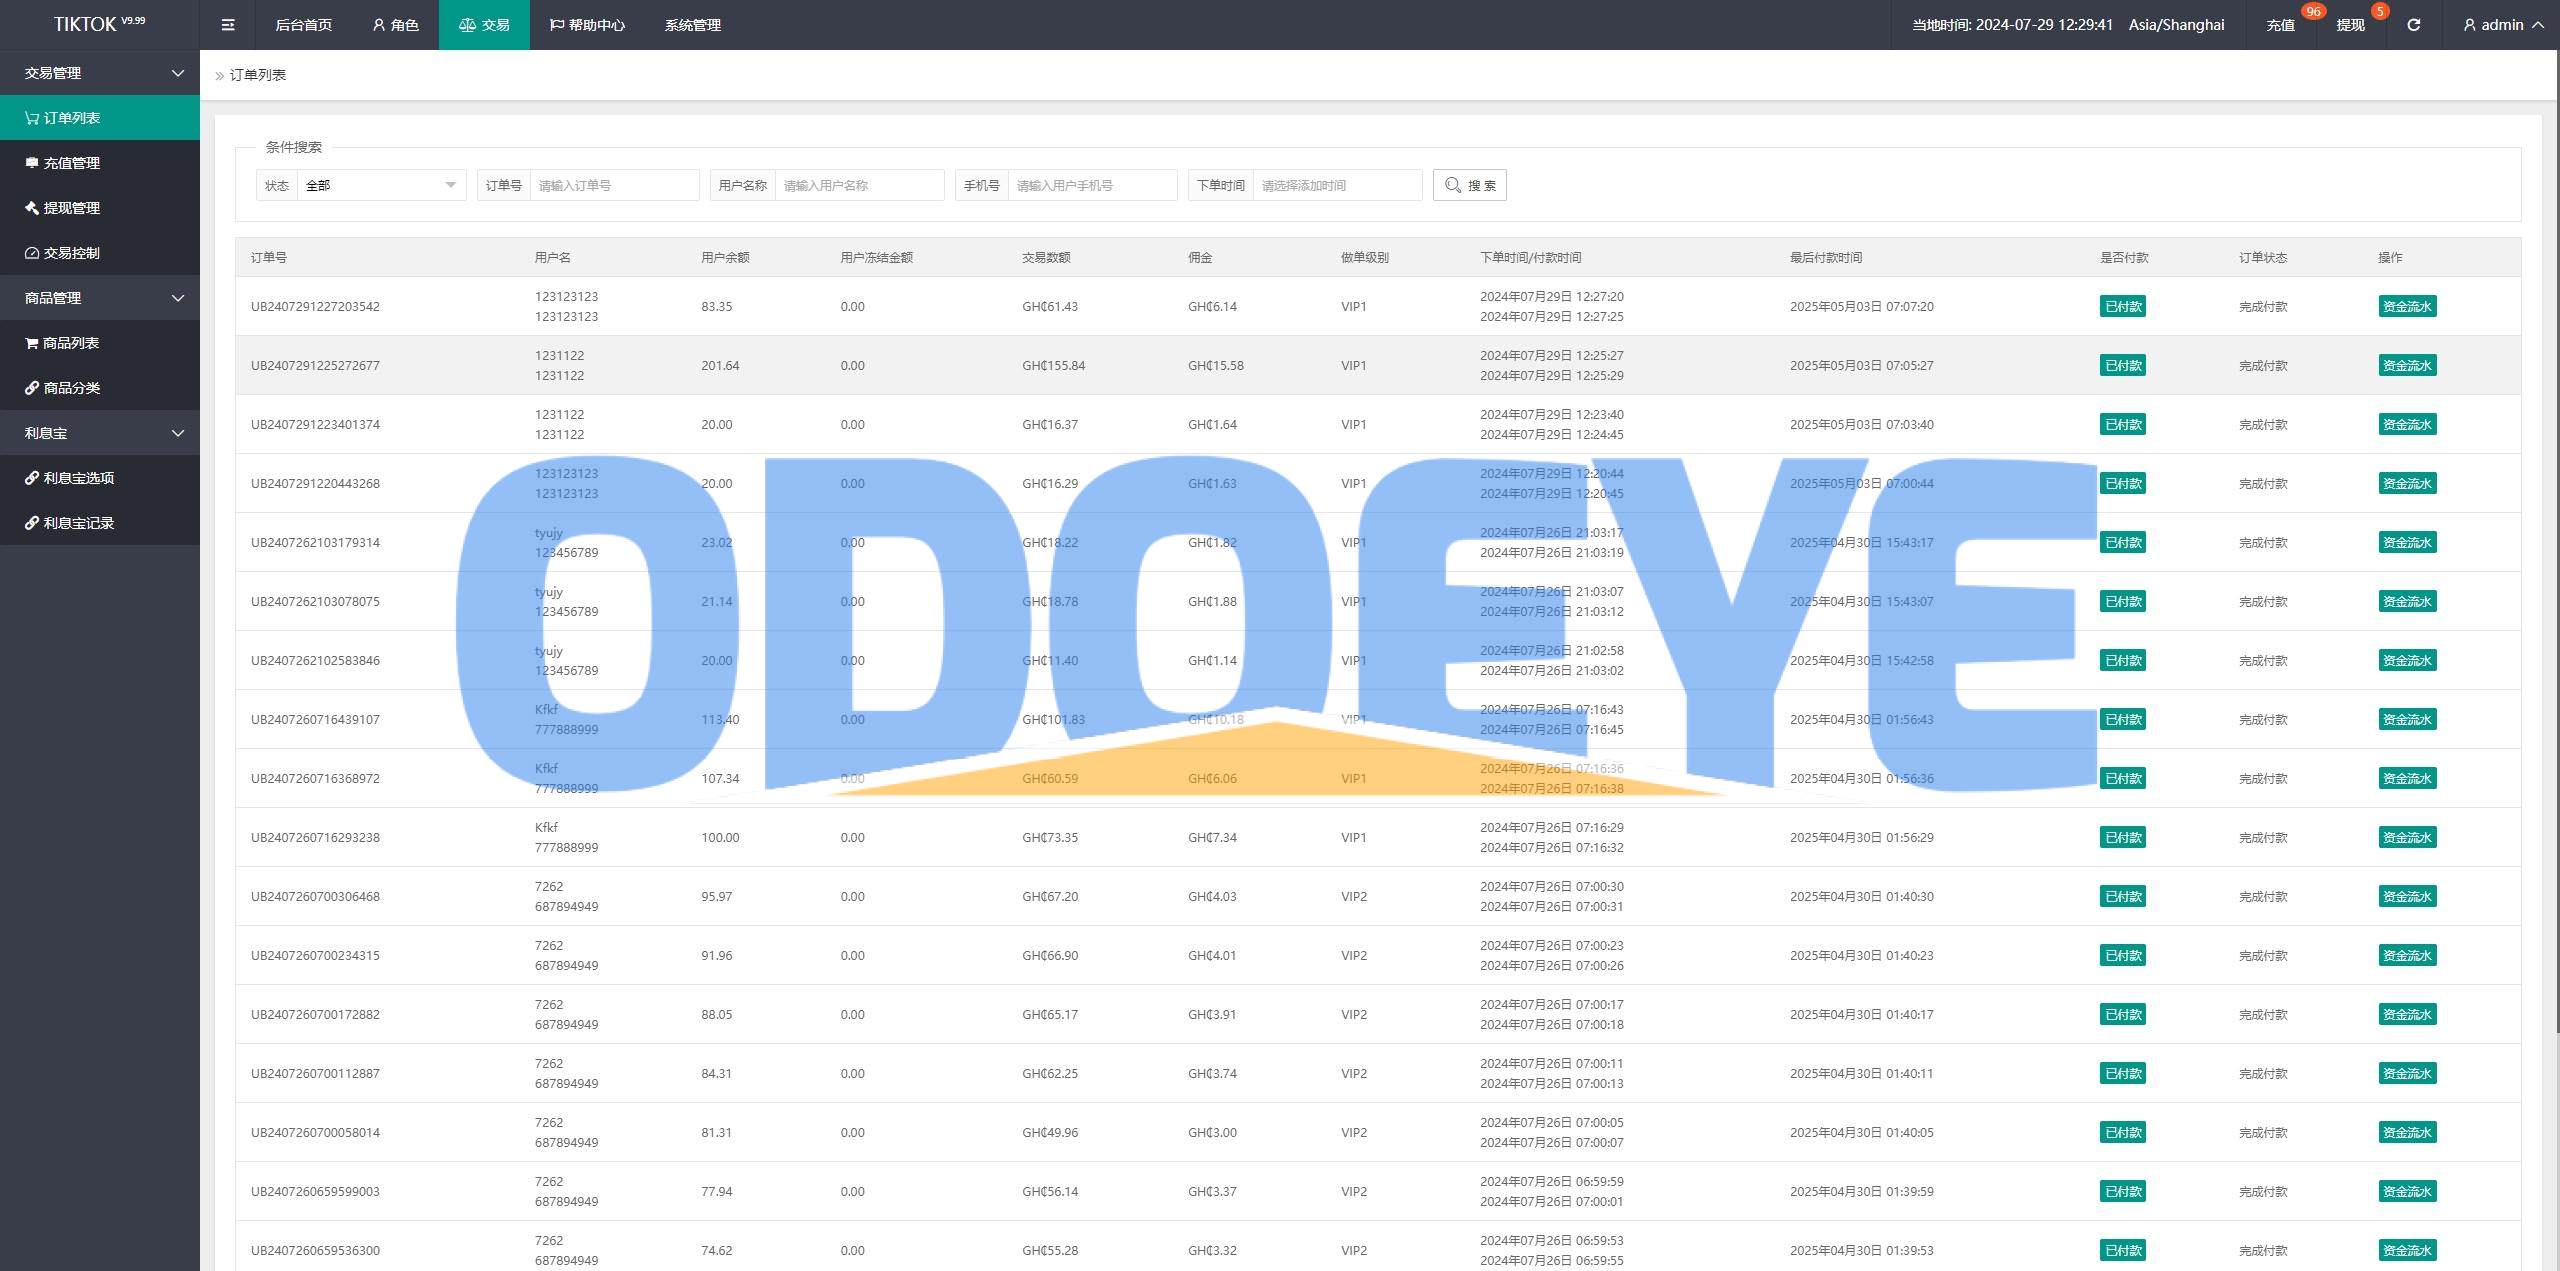Click the cart icon beside 订单列表
Image resolution: width=2560 pixels, height=1271 pixels.
pos(32,118)
